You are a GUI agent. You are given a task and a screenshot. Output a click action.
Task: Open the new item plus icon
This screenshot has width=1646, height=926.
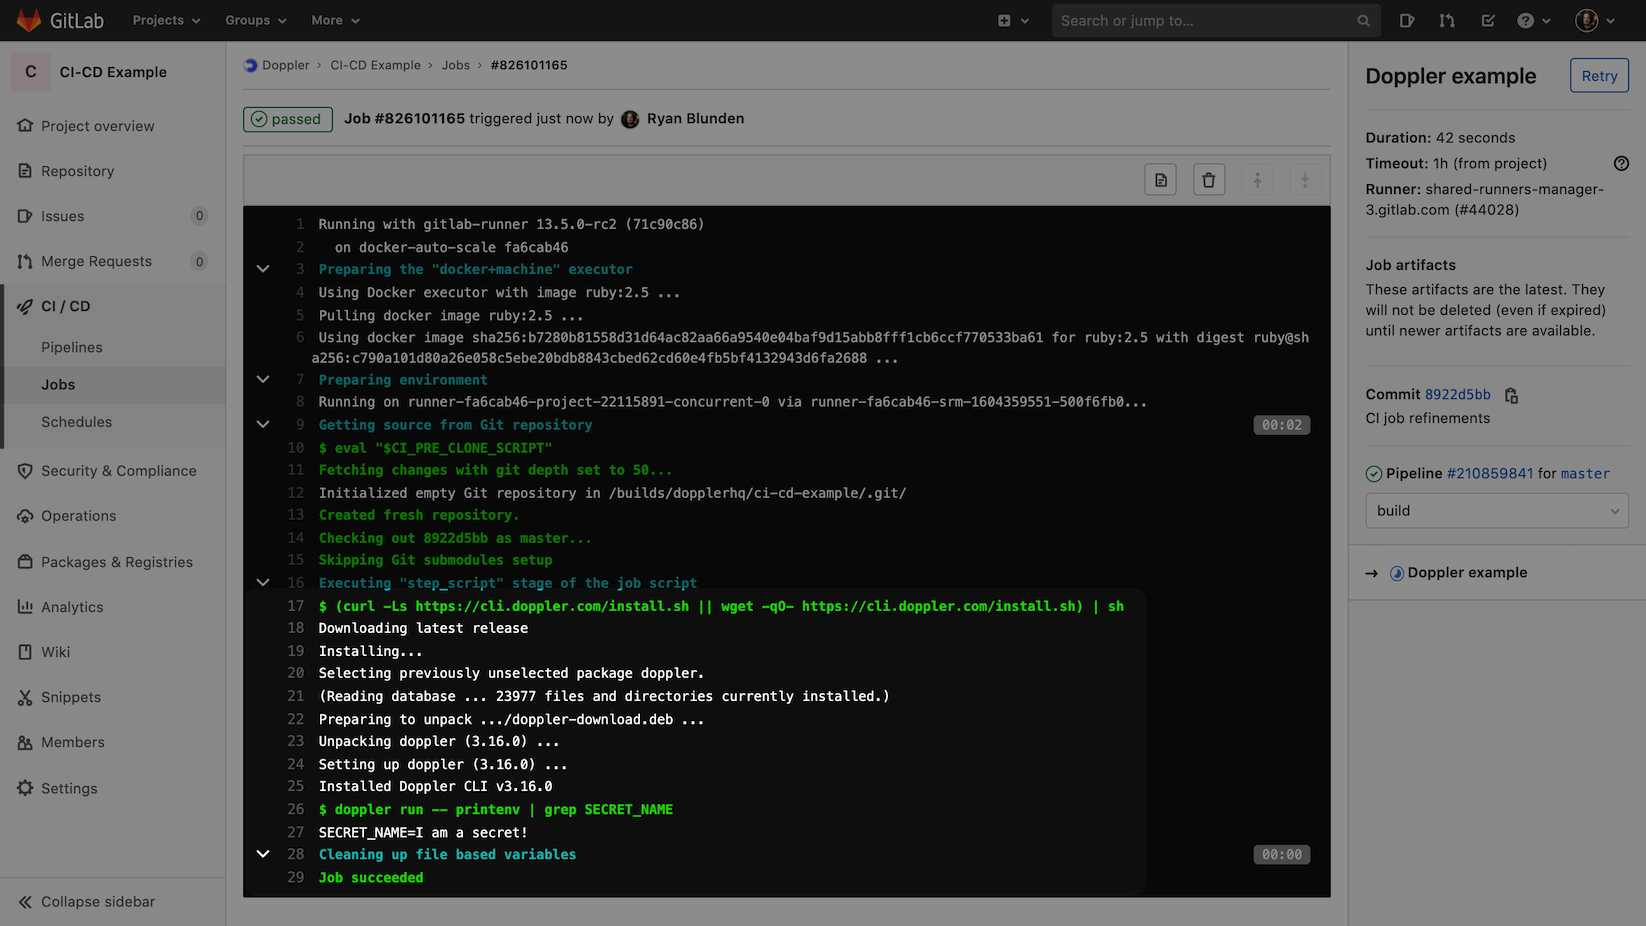point(1004,20)
